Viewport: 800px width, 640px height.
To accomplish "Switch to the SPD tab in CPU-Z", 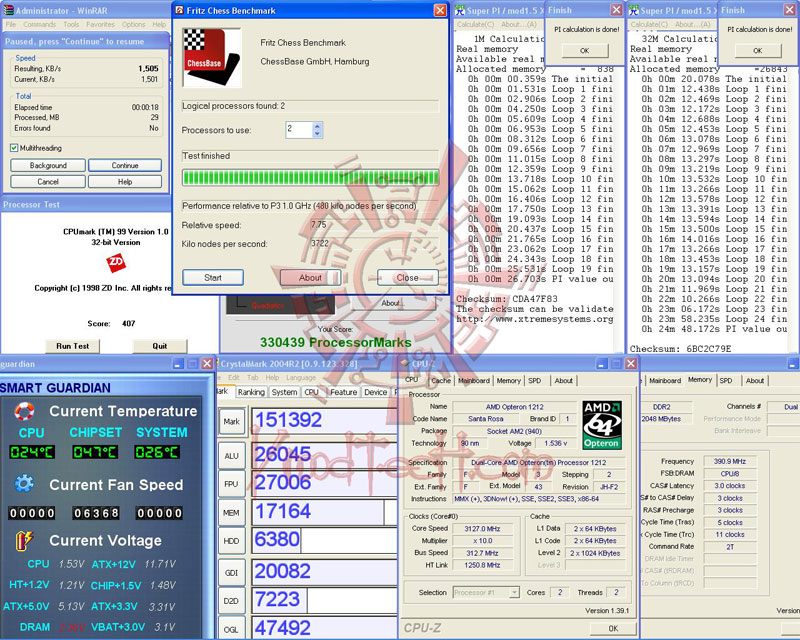I will (x=535, y=381).
